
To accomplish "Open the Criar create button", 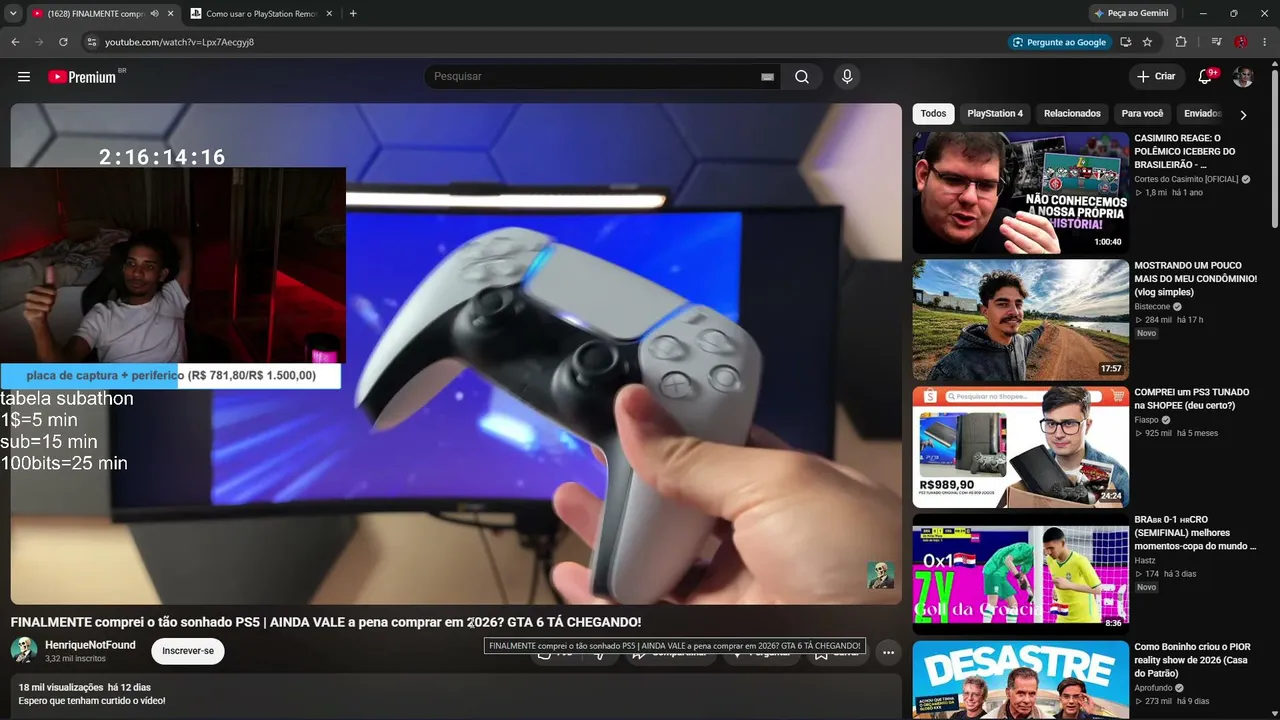I will [x=1156, y=77].
